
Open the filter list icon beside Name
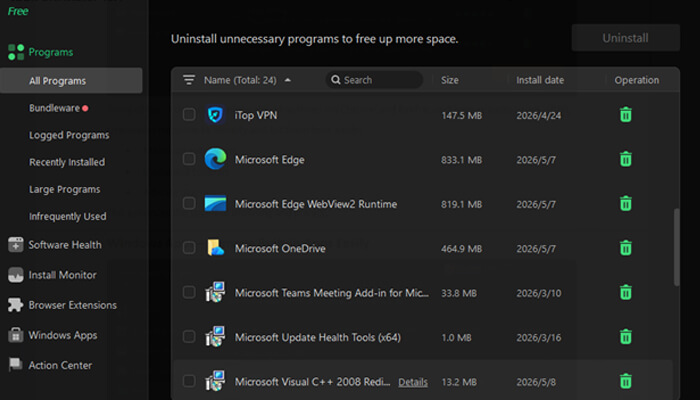pos(189,80)
